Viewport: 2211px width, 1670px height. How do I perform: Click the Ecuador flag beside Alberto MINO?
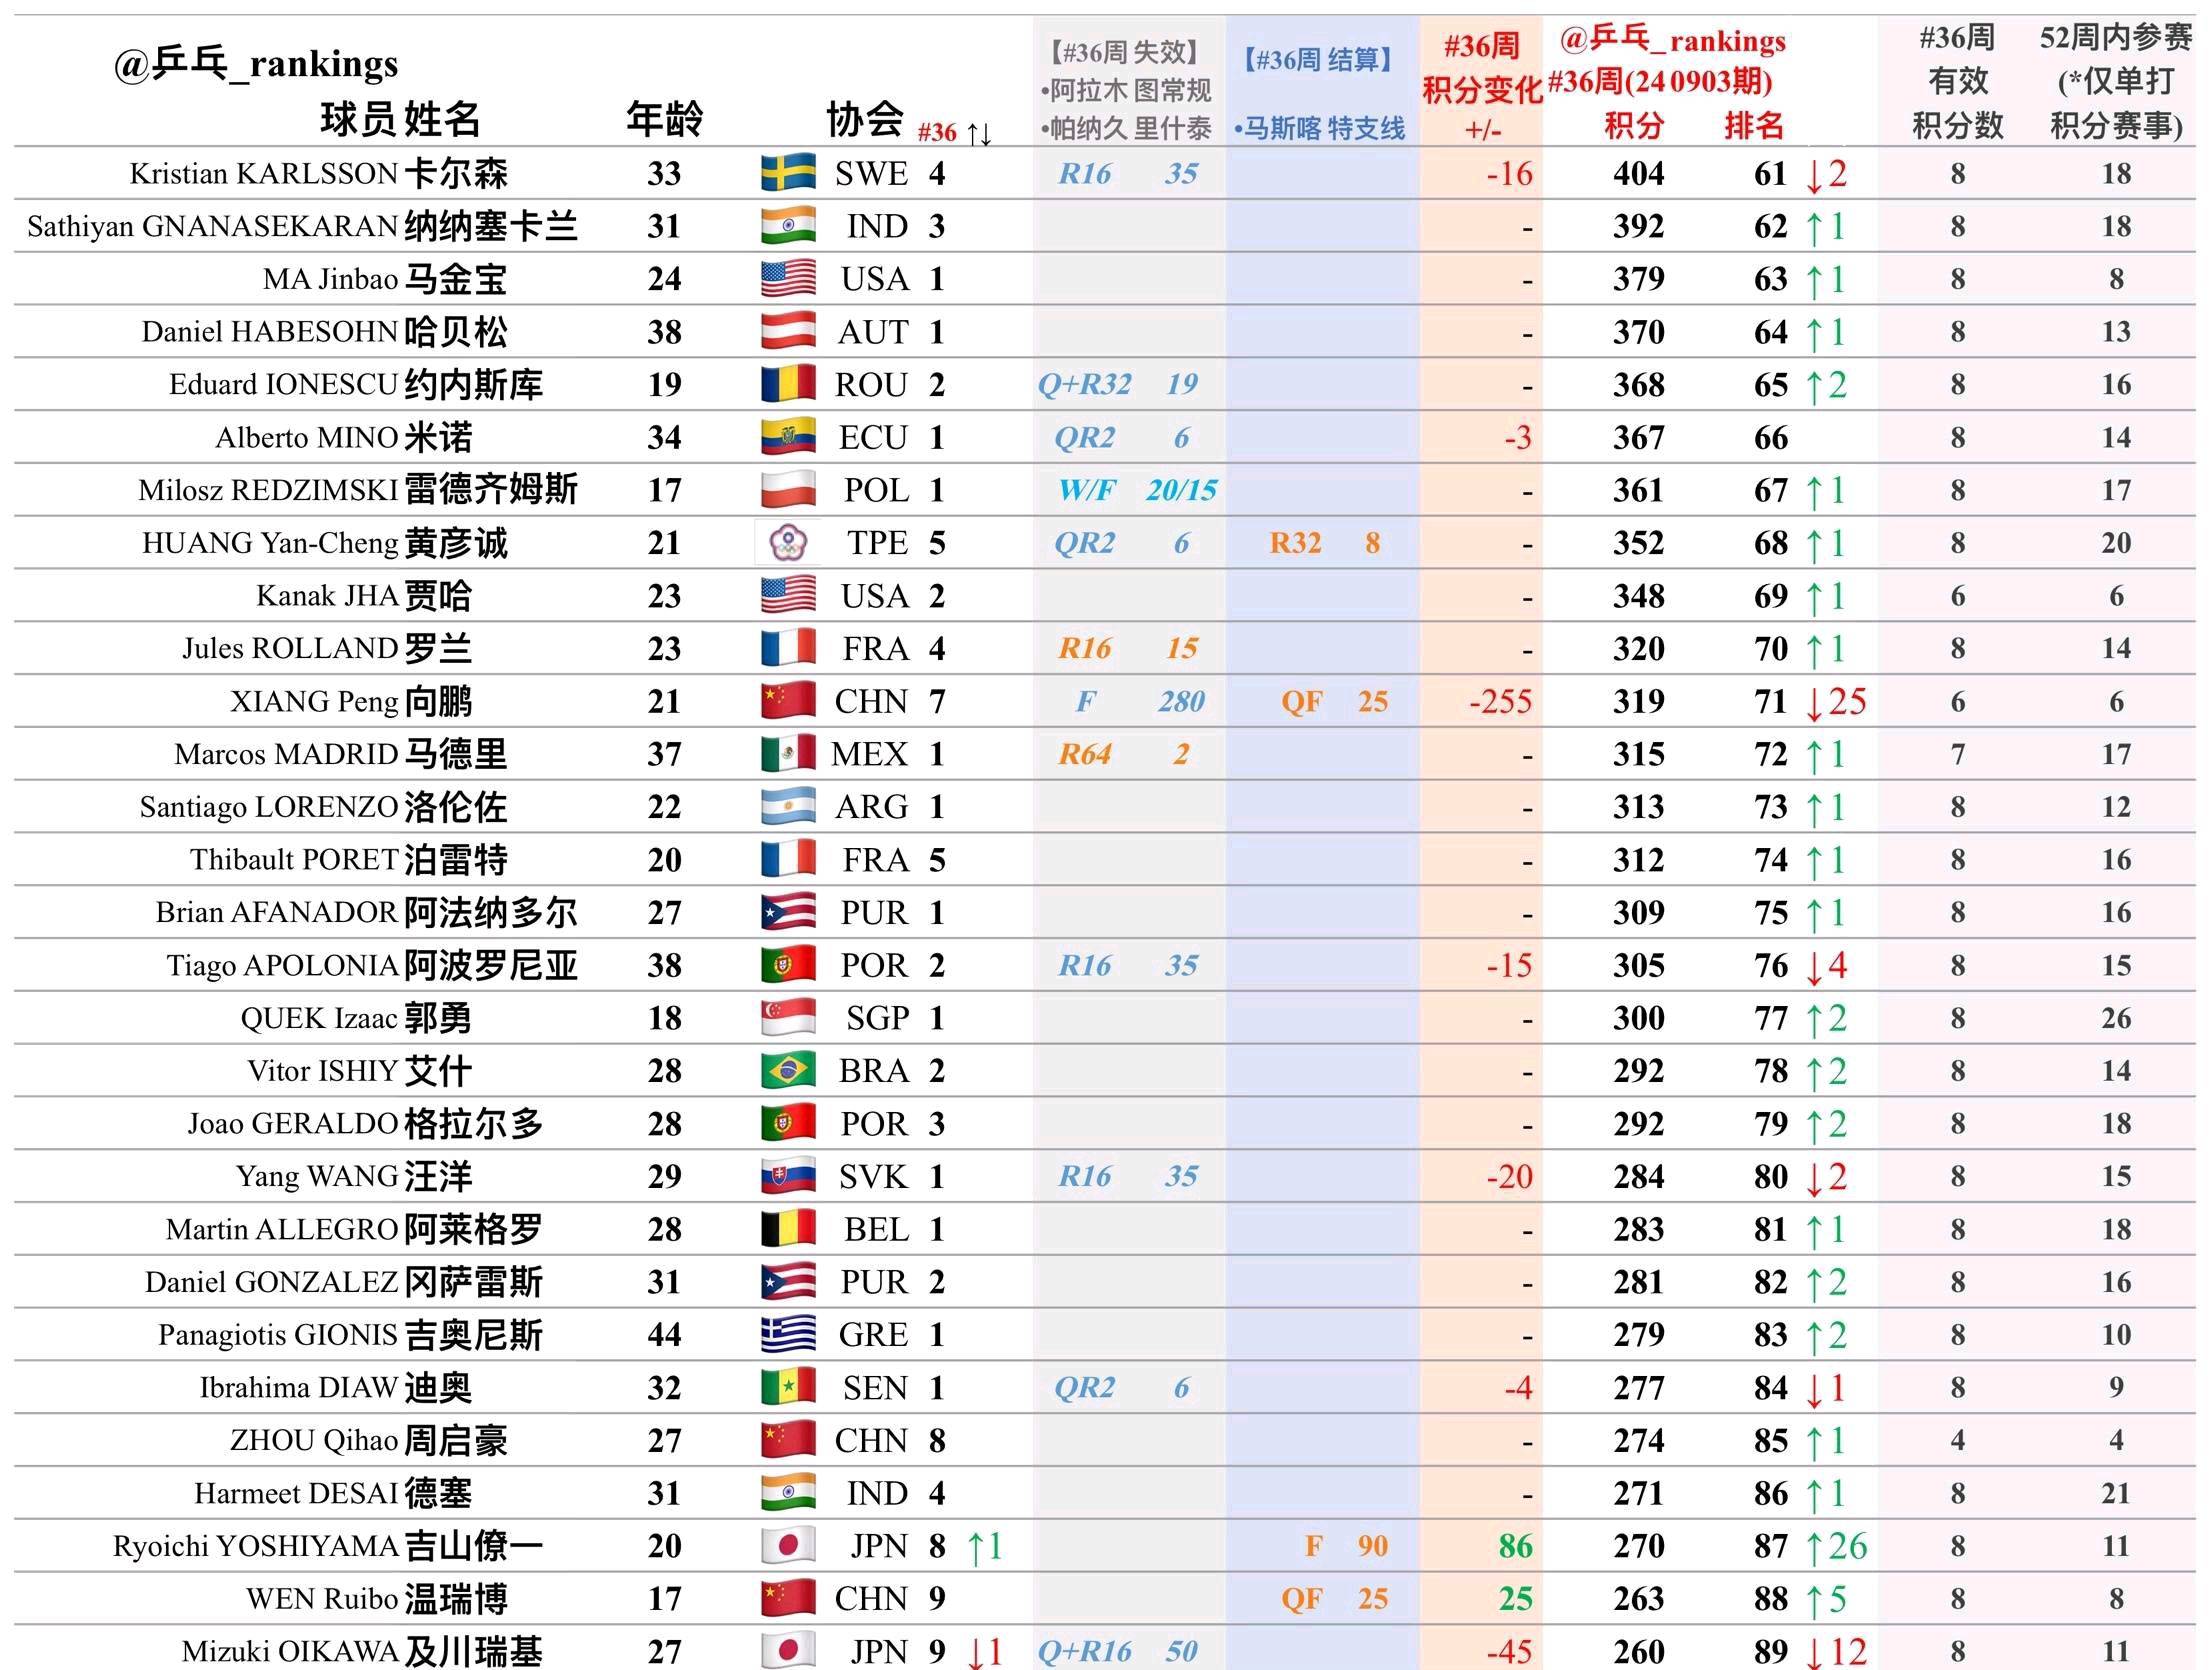click(788, 438)
